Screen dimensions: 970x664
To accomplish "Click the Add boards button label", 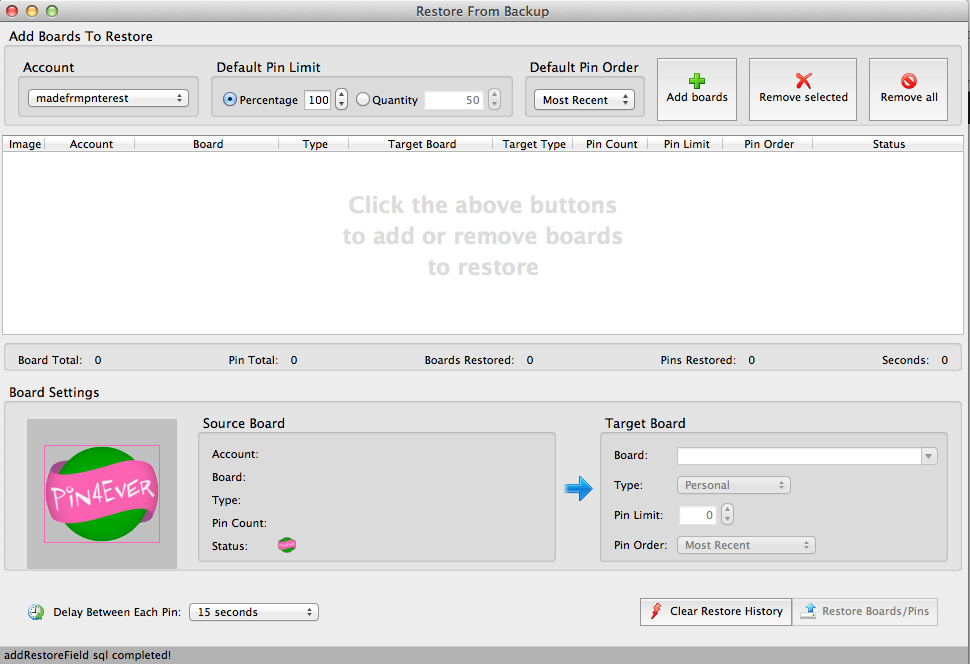I will click(x=697, y=97).
